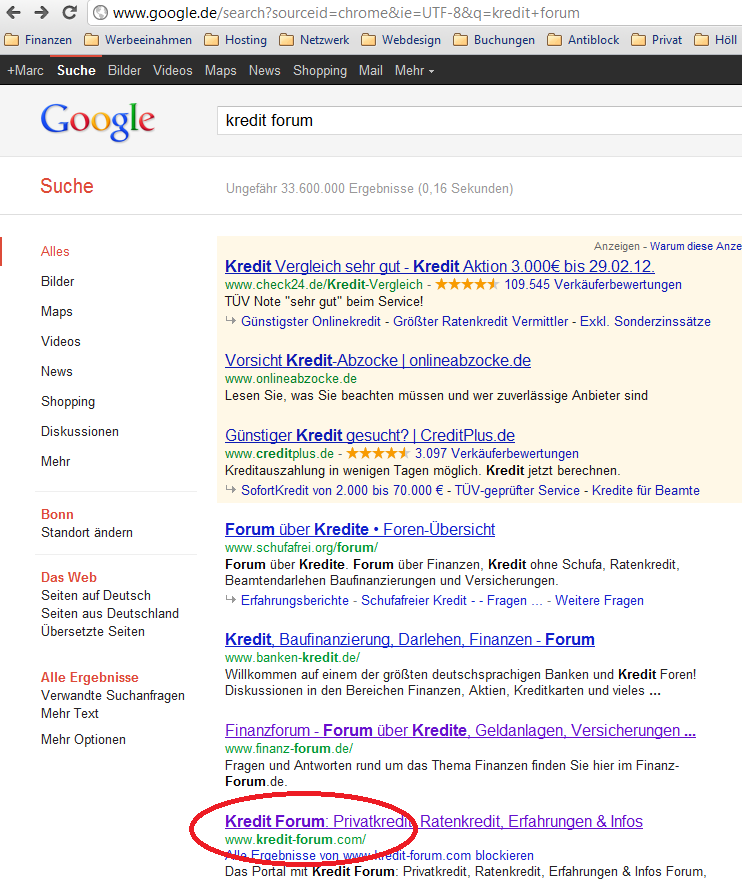Filter results by Videos in the sidebar
The image size is (742, 882).
tap(61, 341)
